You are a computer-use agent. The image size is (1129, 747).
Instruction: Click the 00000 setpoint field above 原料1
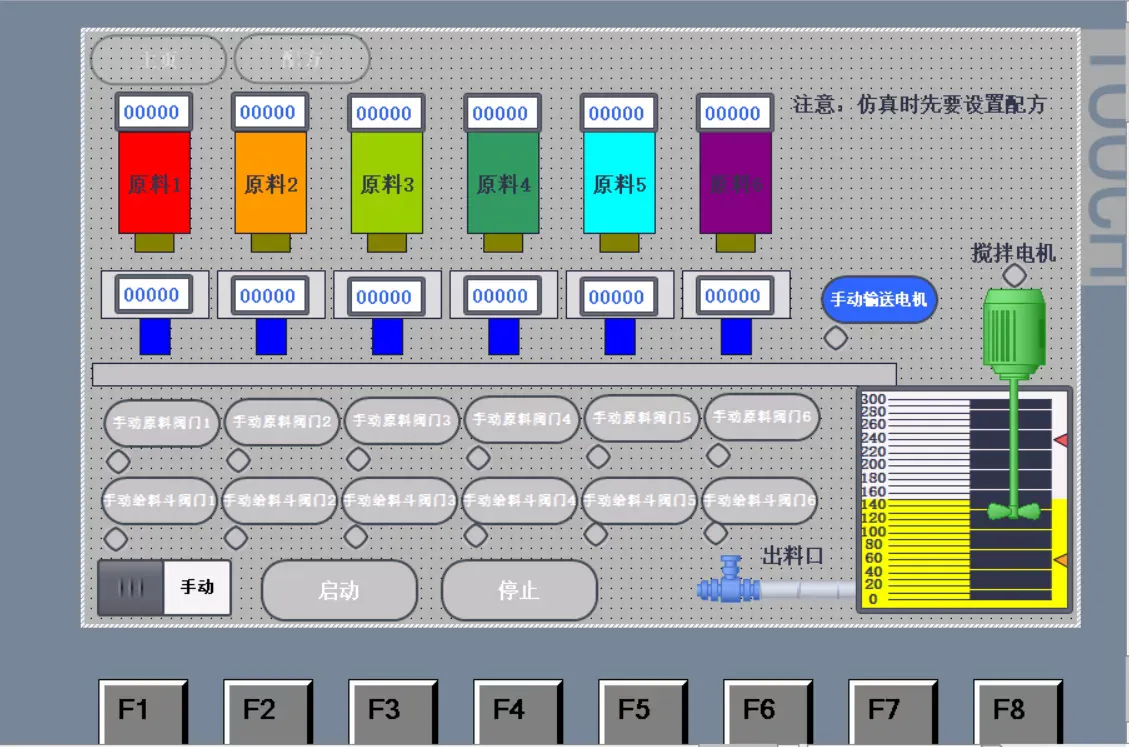point(155,112)
